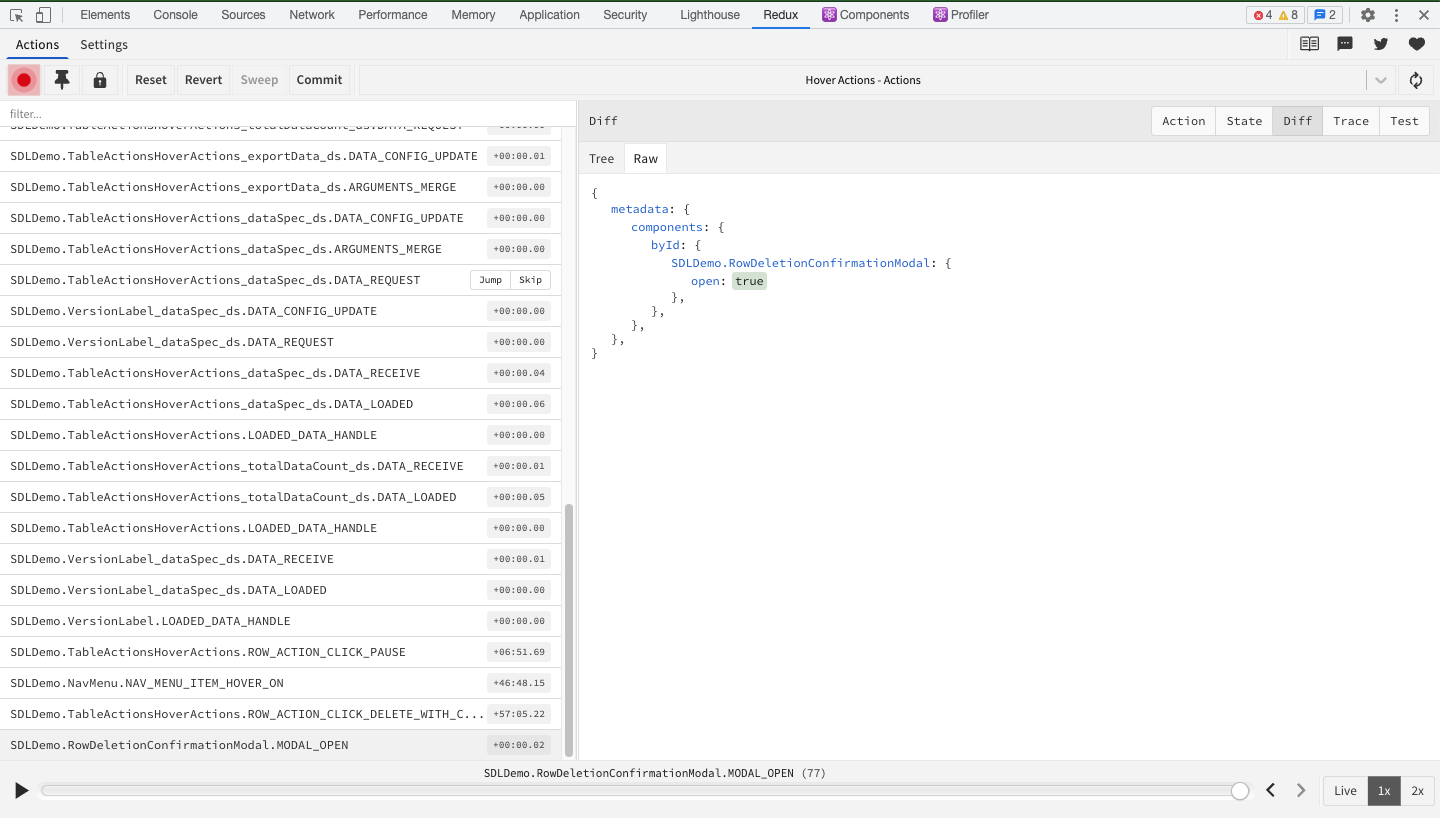Switch to the Network tab
This screenshot has width=1440, height=818.
point(311,14)
